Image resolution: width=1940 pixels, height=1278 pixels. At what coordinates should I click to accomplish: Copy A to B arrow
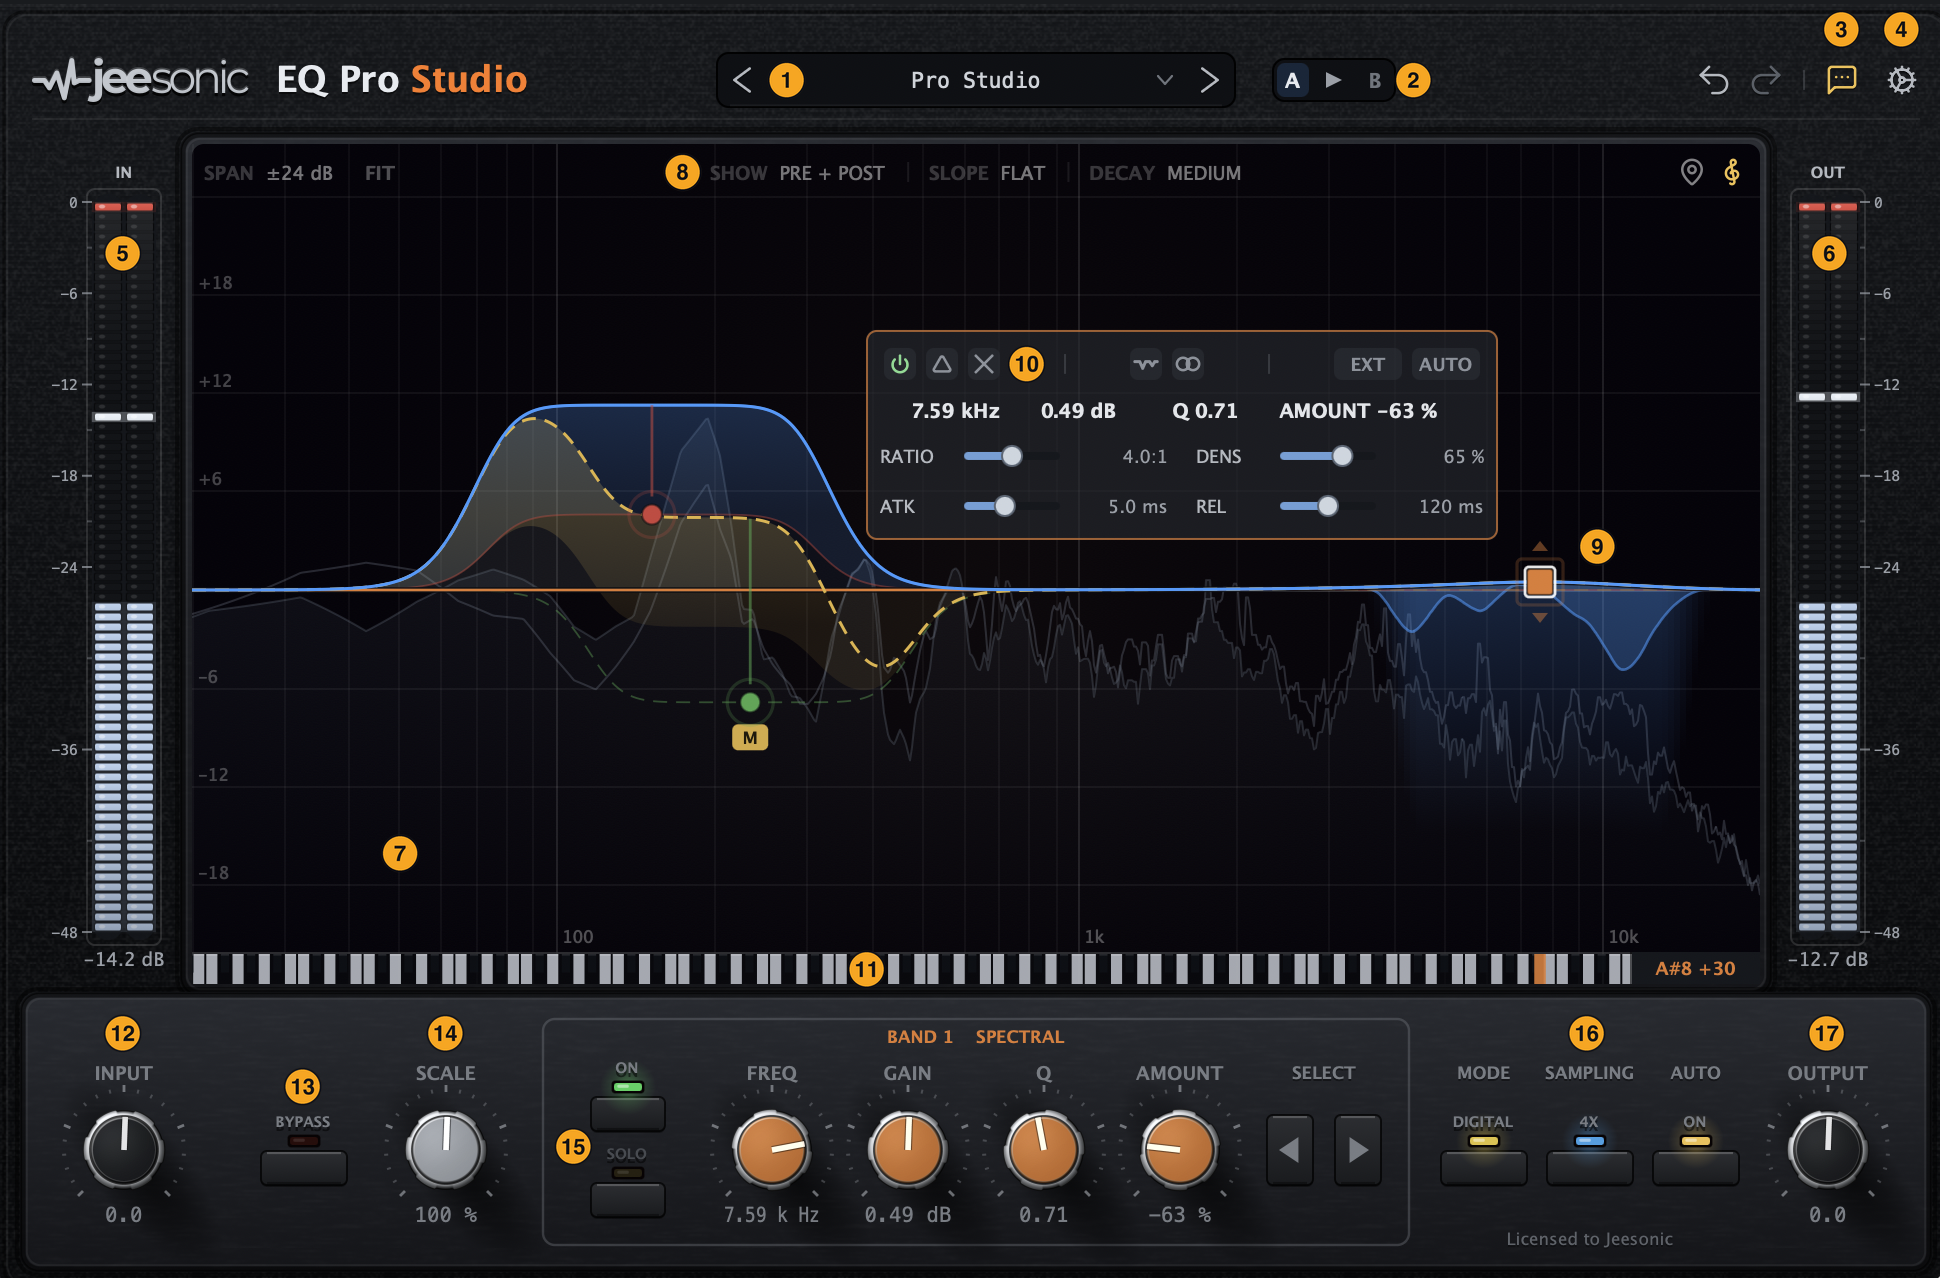click(x=1333, y=80)
